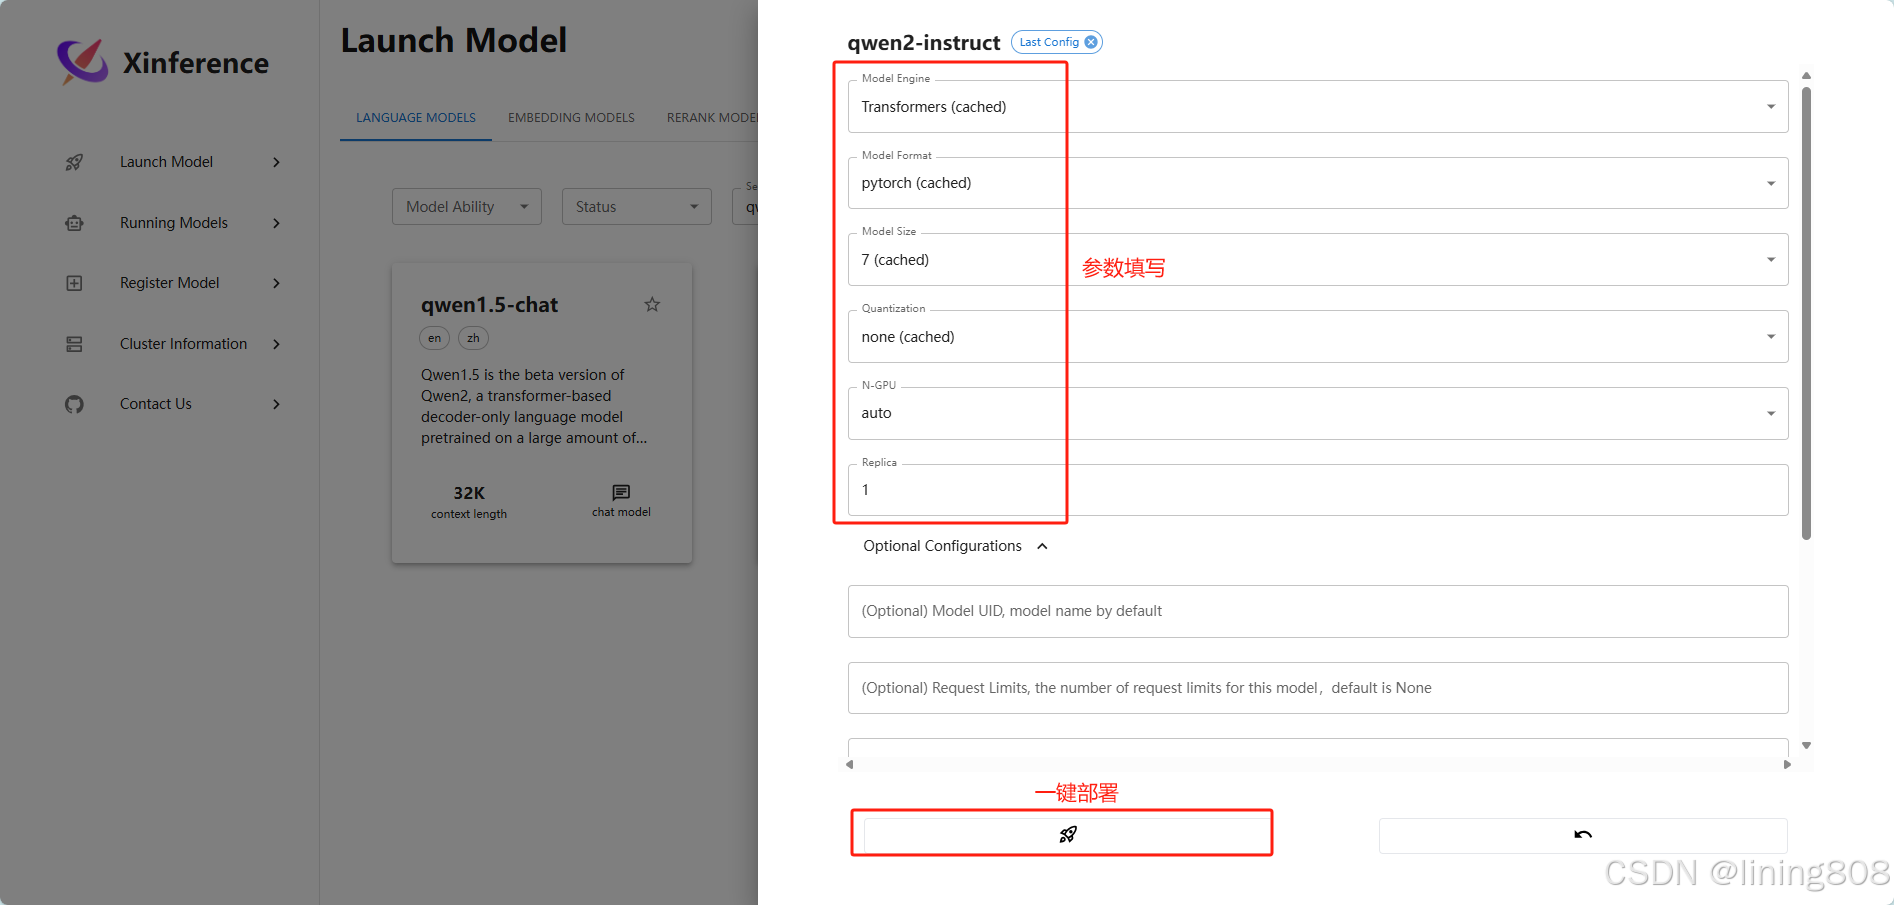Click the robot icon beside Running Models

coord(74,223)
